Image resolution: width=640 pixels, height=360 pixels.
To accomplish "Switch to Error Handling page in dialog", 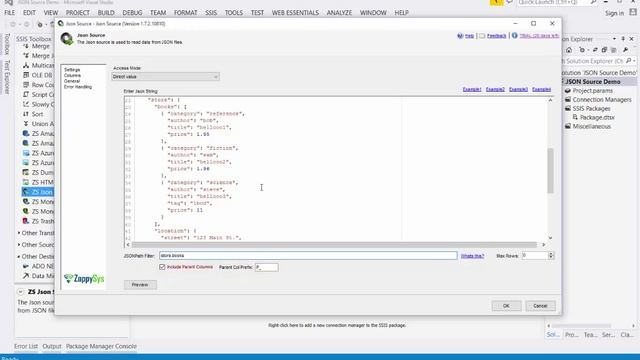I will (78, 87).
